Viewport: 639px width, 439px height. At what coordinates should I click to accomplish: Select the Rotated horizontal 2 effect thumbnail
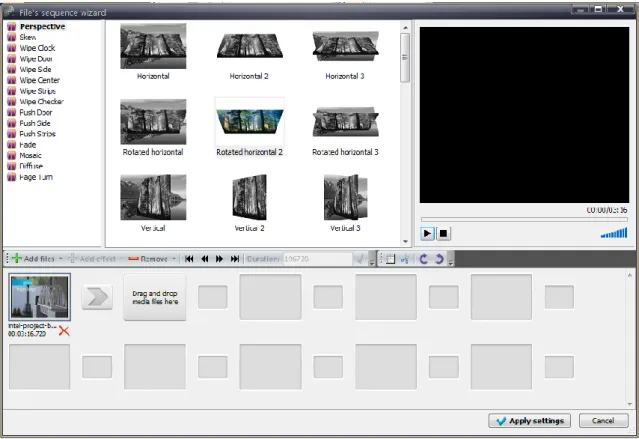tap(250, 121)
